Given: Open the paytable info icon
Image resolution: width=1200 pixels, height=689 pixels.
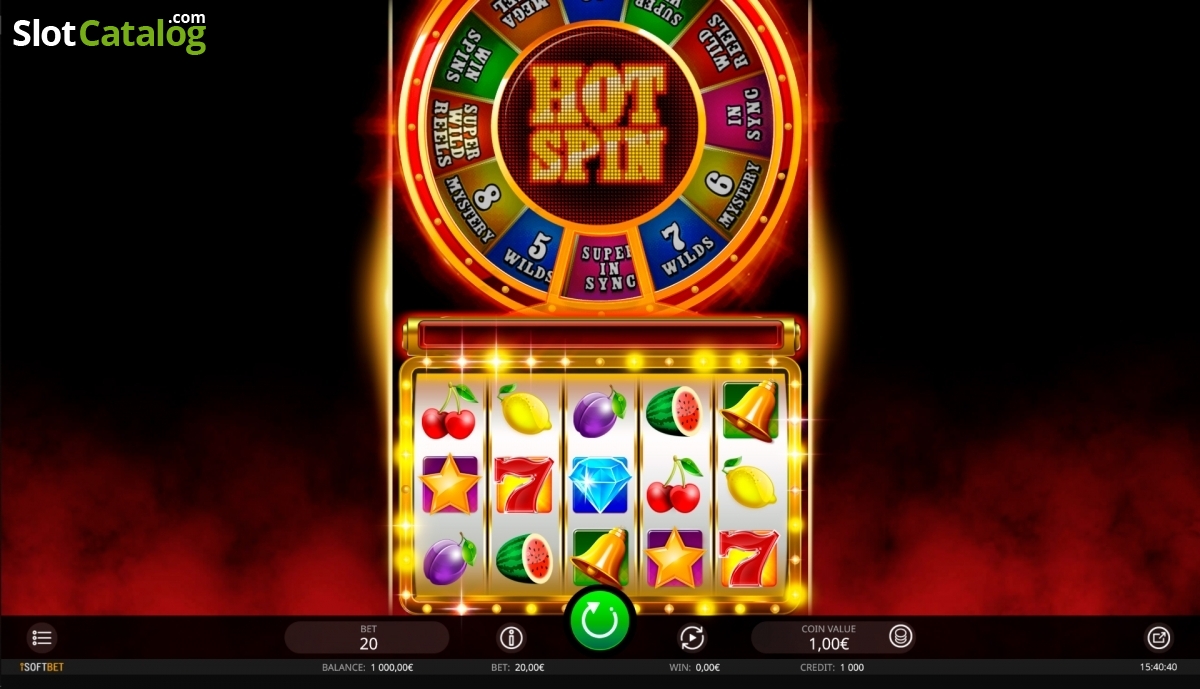Looking at the screenshot, I should [512, 637].
